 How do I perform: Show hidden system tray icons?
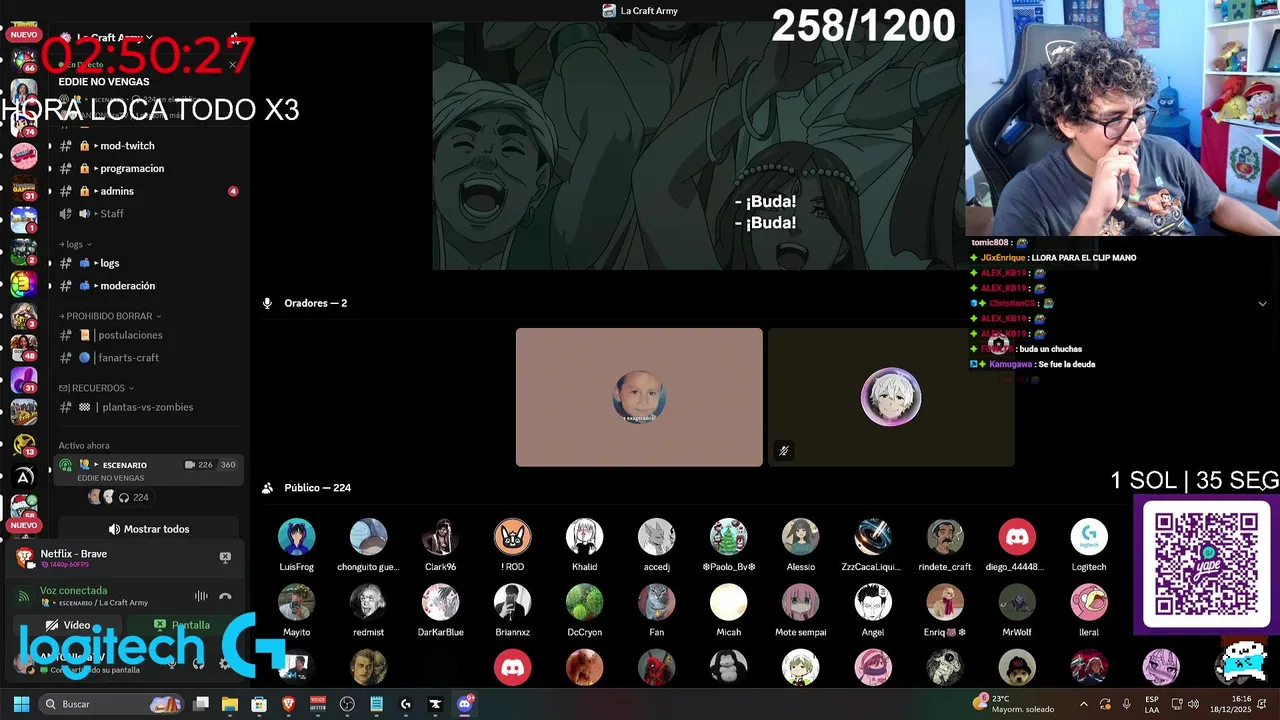tap(1083, 704)
